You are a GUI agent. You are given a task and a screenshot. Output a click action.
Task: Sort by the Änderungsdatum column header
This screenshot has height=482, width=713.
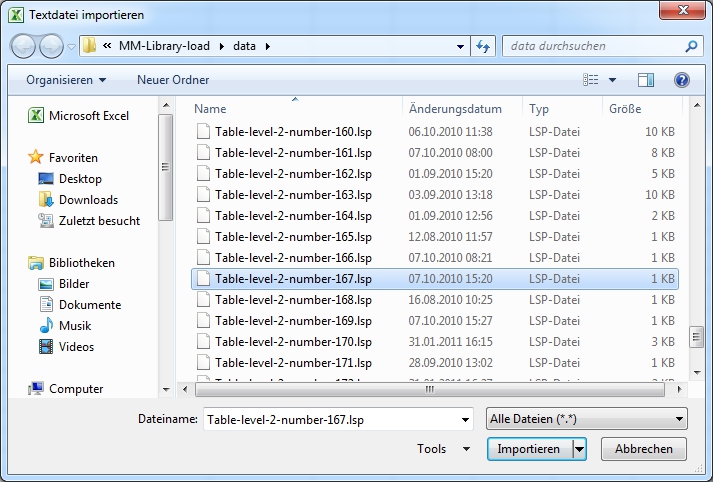click(455, 109)
